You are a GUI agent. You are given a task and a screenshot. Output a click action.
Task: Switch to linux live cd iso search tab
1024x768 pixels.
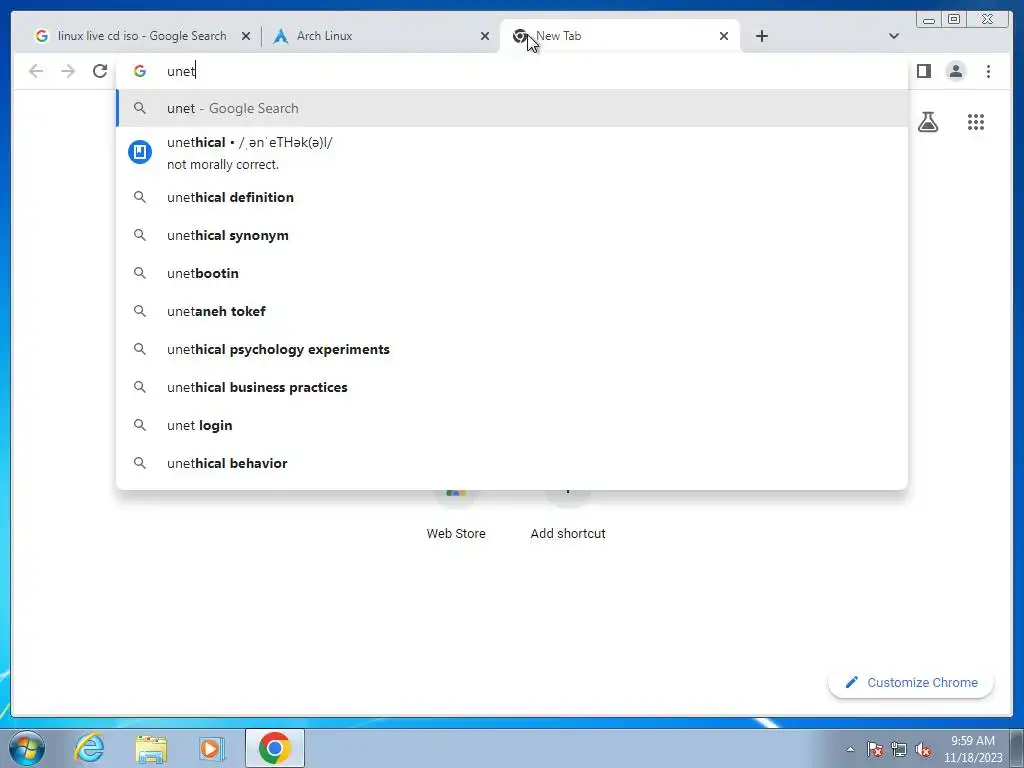[140, 36]
